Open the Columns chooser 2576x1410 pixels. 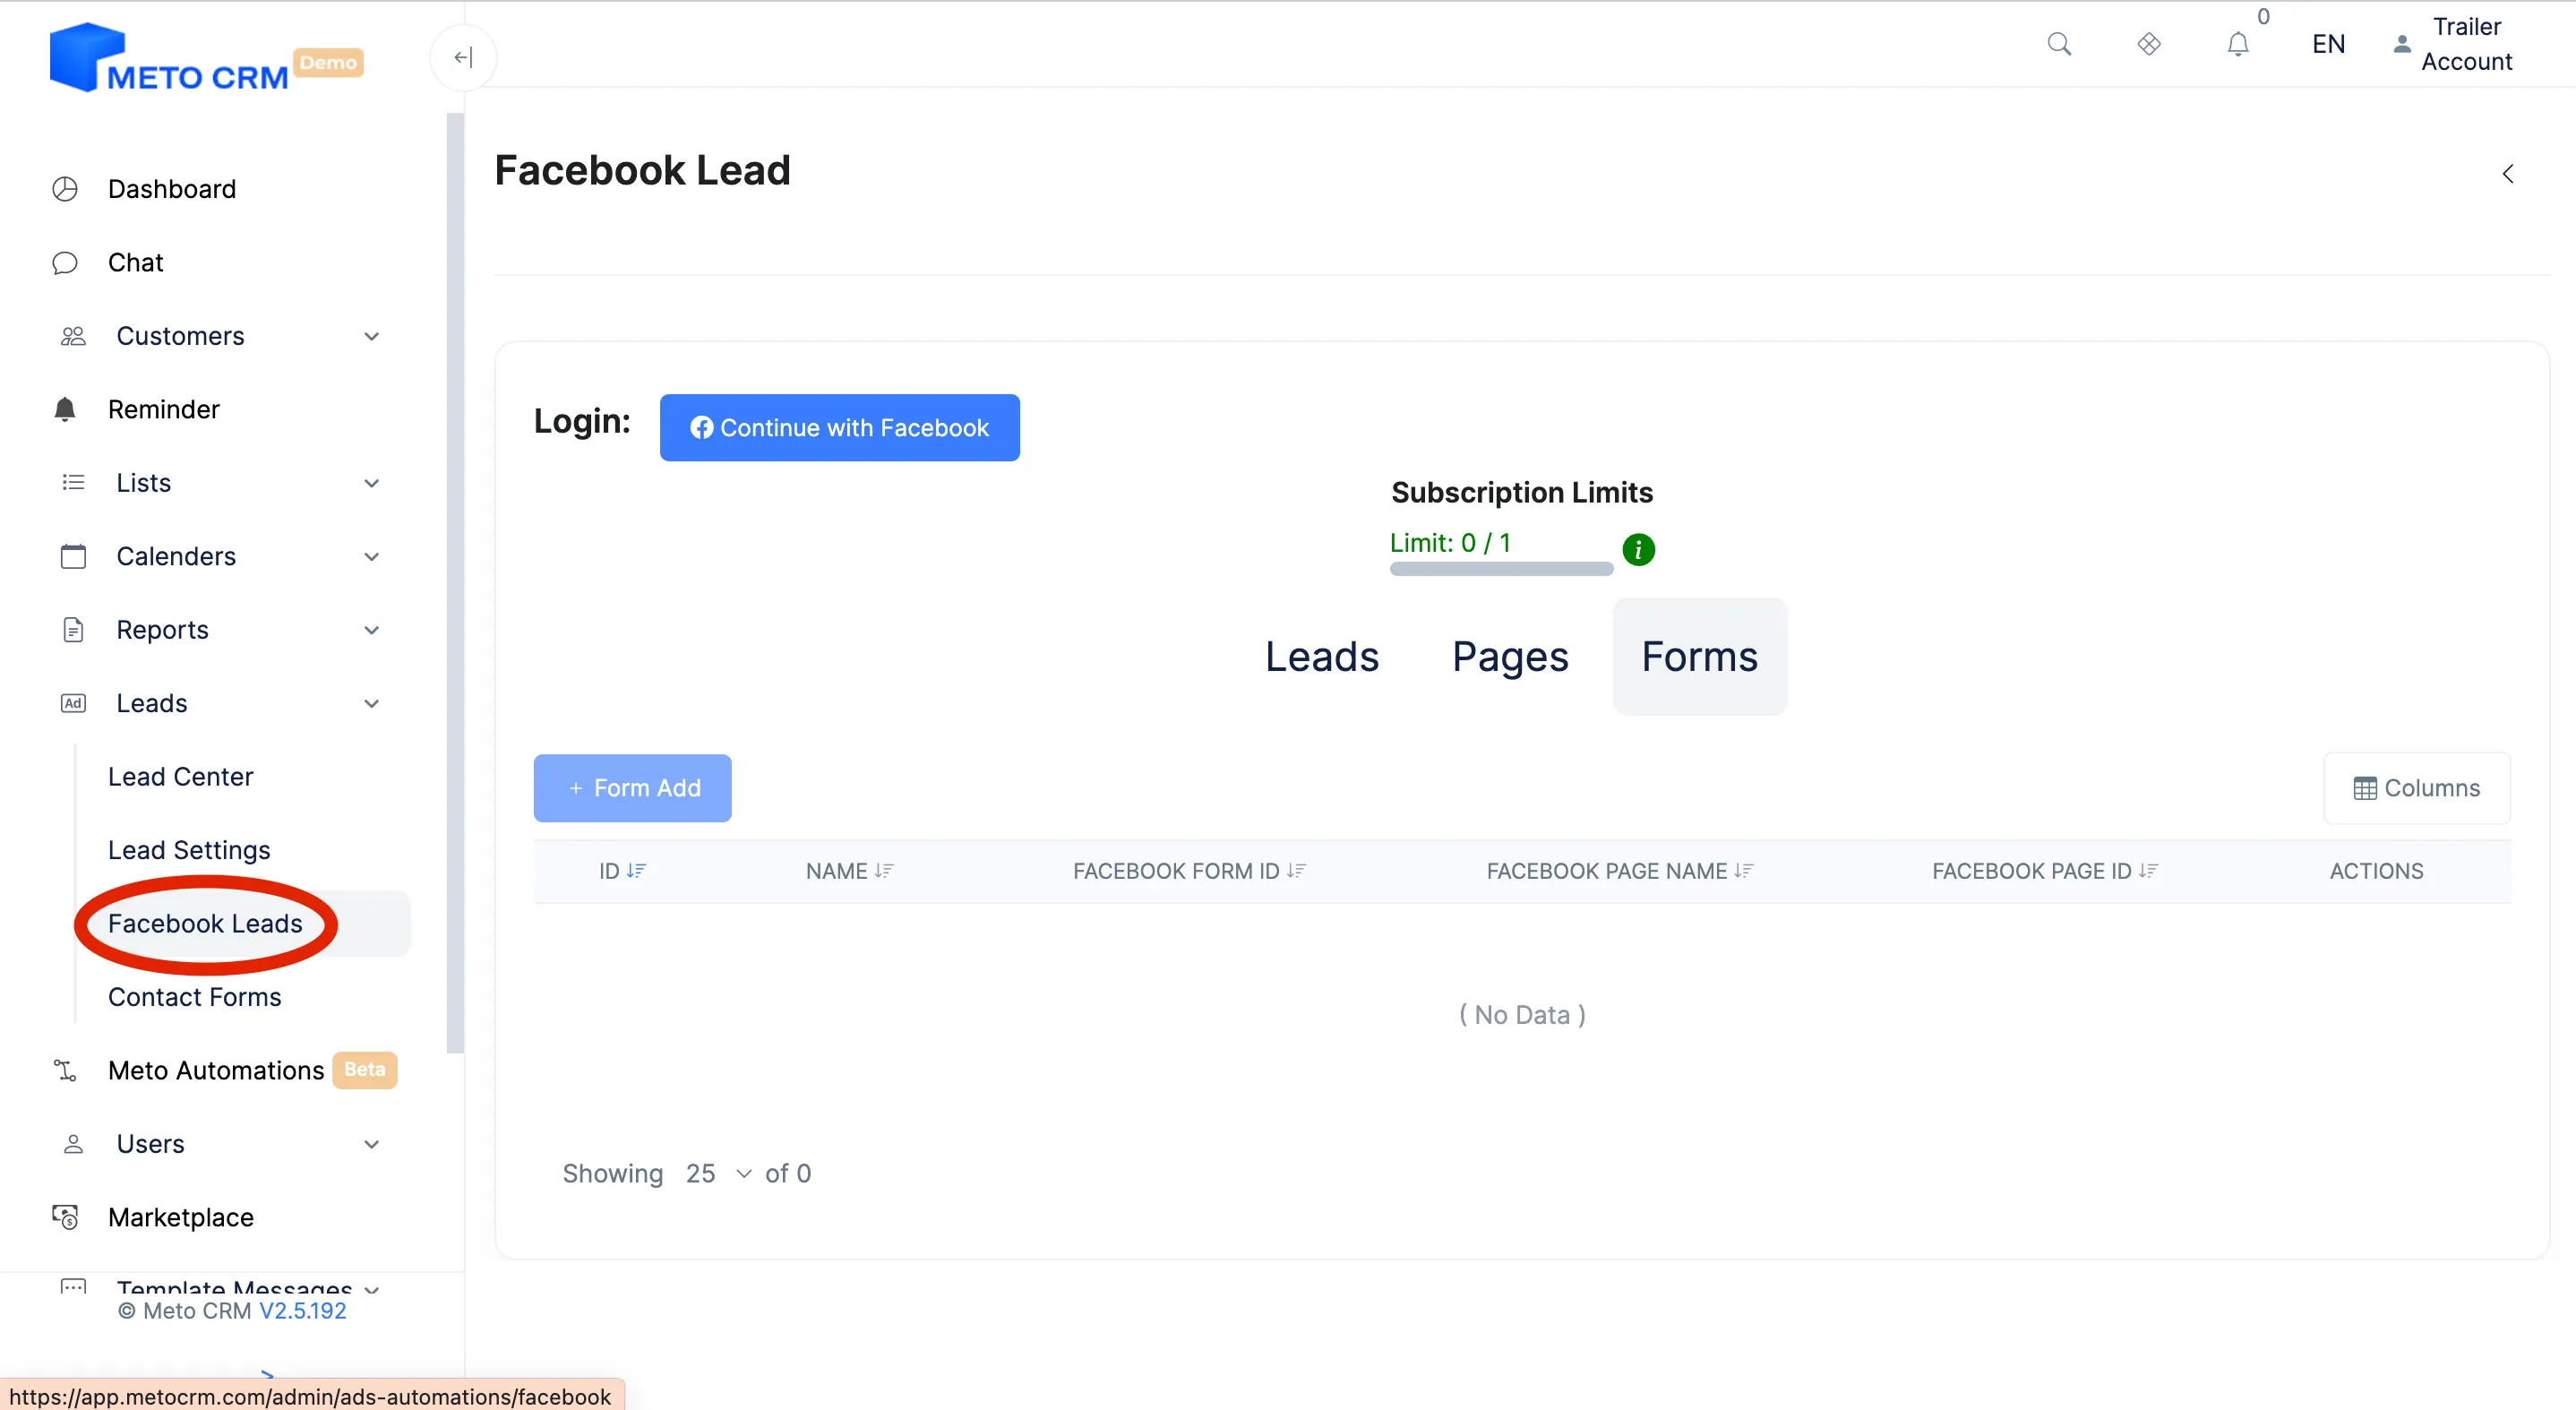coord(2416,788)
